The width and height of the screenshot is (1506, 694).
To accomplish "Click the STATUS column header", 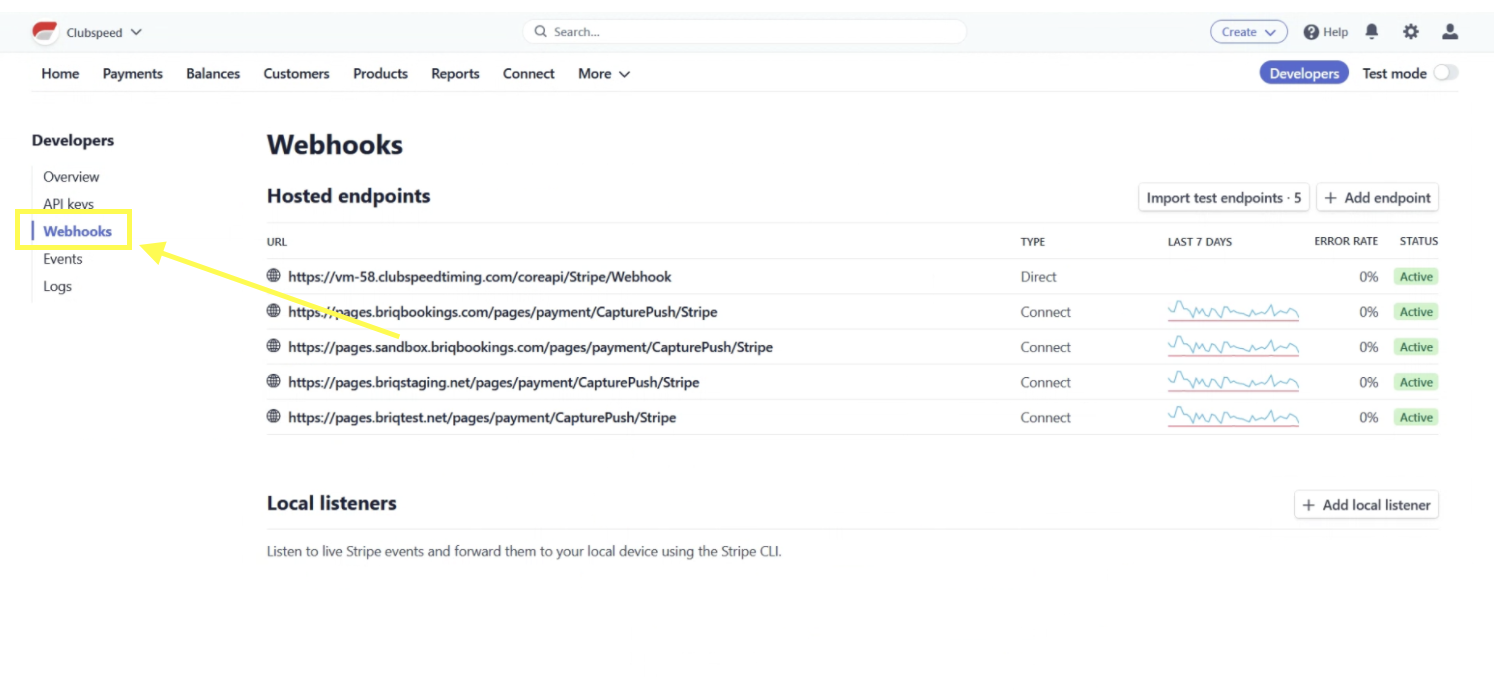I will [x=1419, y=242].
